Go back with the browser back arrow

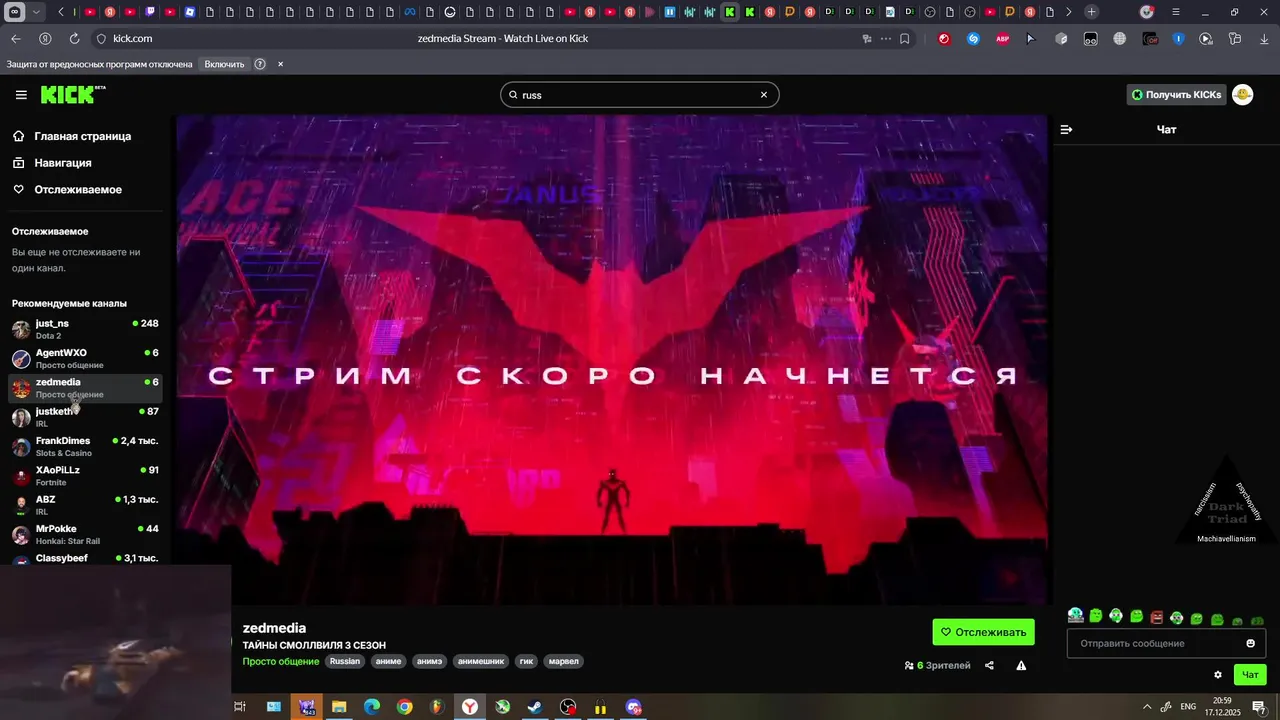[15, 39]
